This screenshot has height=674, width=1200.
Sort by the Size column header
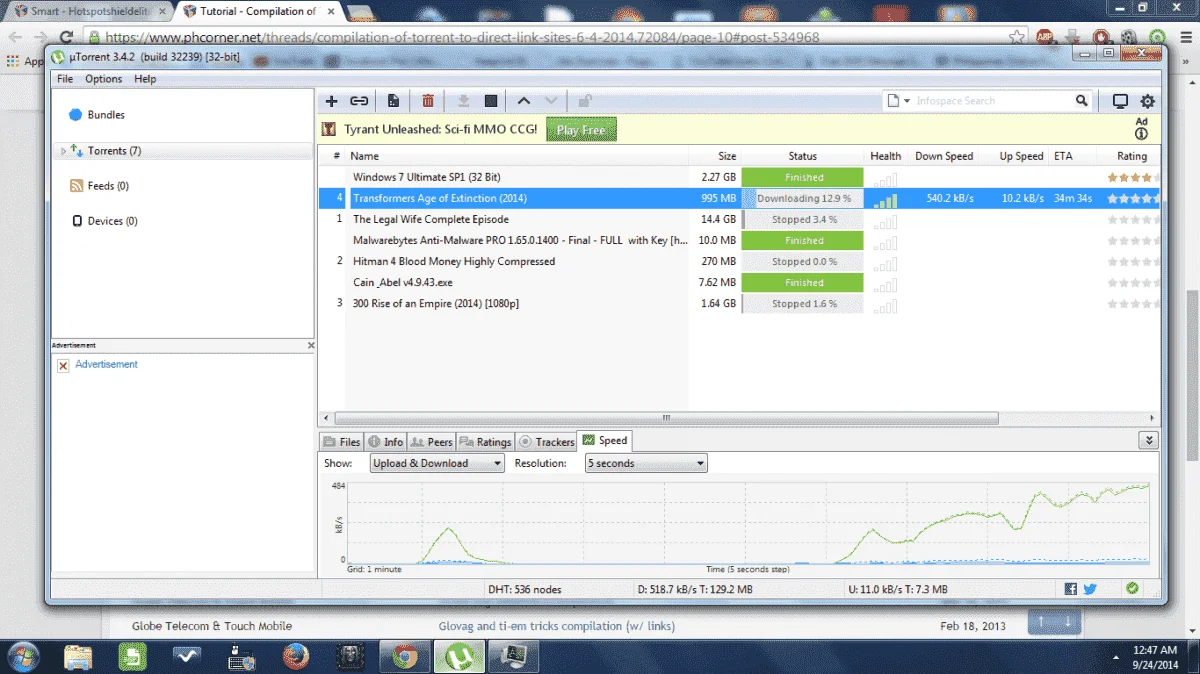[x=715, y=156]
